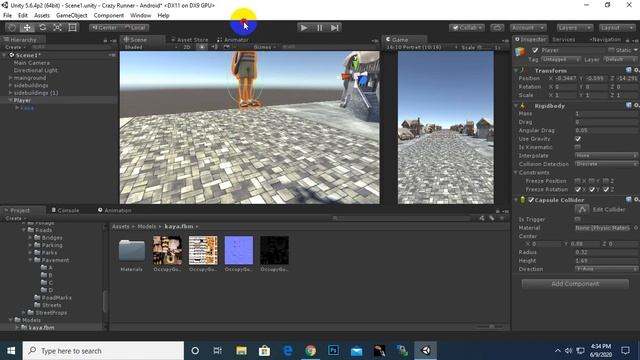Switch to the Console tab
This screenshot has width=640, height=360.
pyautogui.click(x=65, y=210)
